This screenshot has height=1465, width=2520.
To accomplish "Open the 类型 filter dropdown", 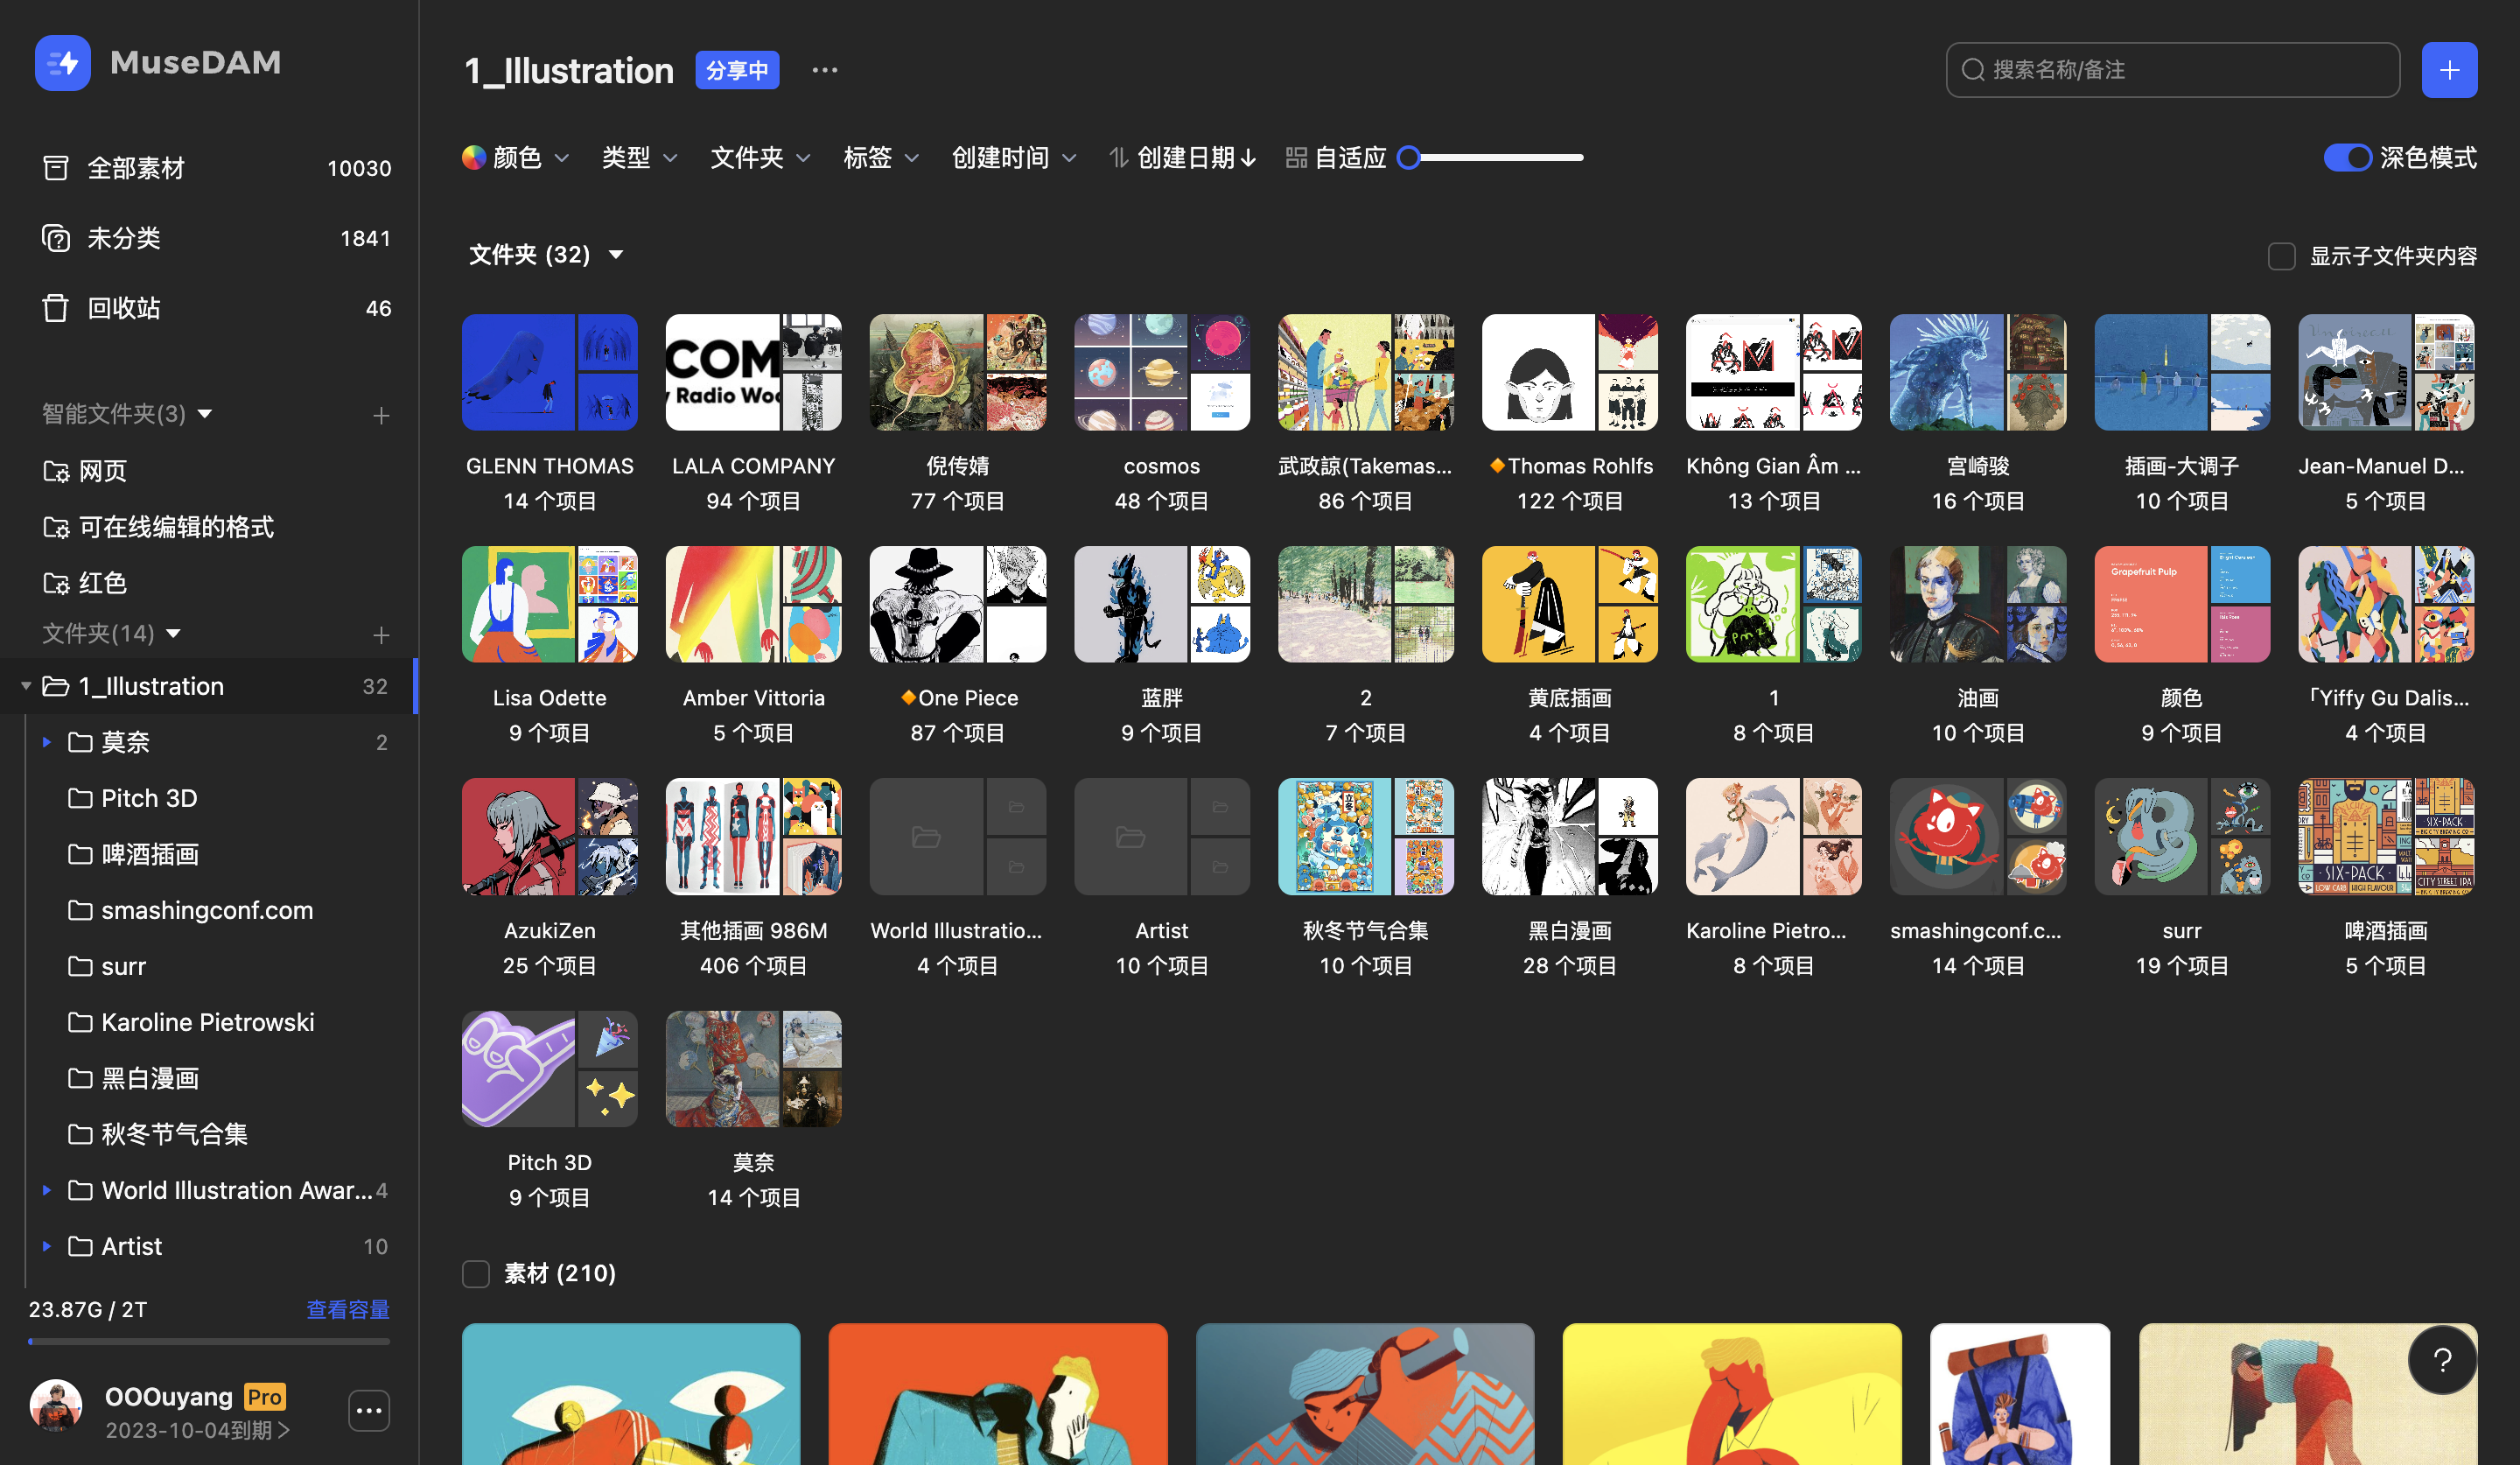I will point(640,158).
